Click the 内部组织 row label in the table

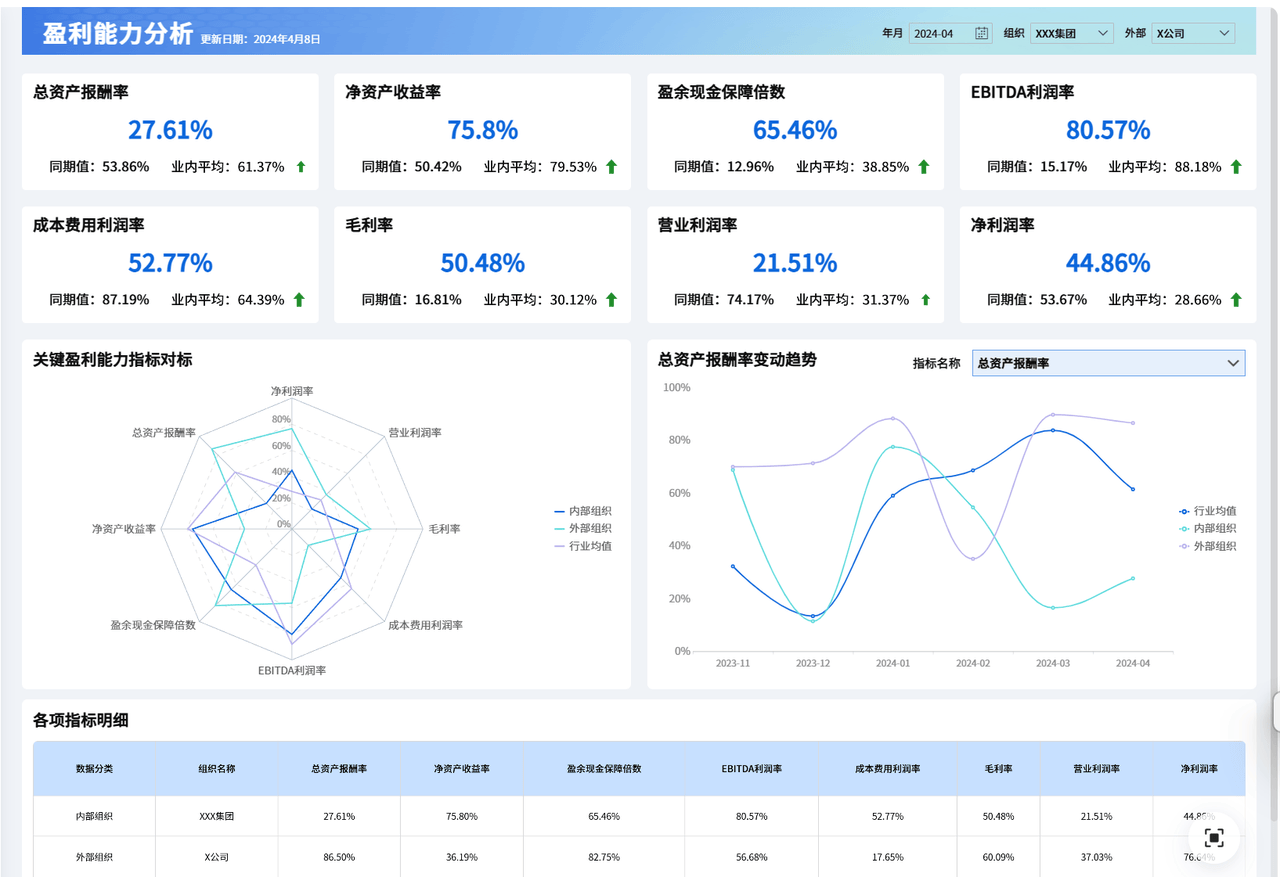[x=94, y=816]
